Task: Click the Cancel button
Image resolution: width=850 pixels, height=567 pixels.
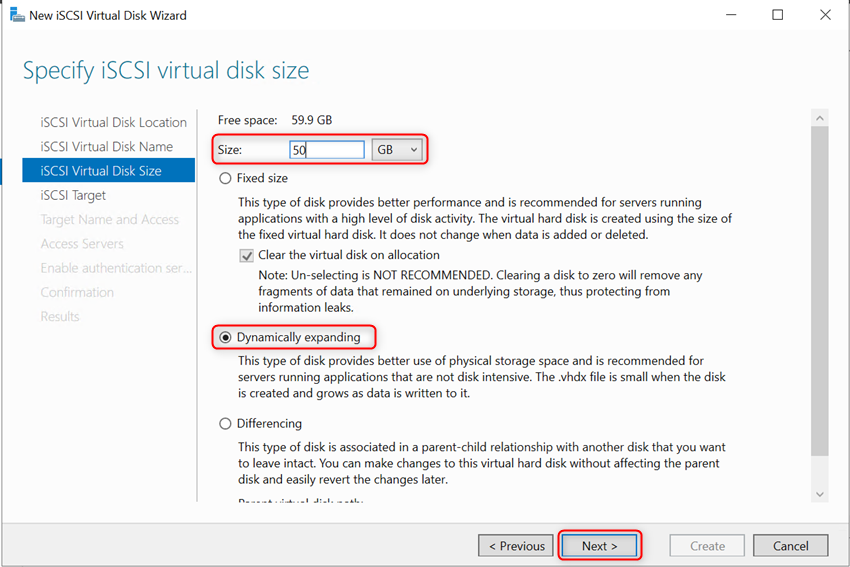Action: pyautogui.click(x=790, y=546)
